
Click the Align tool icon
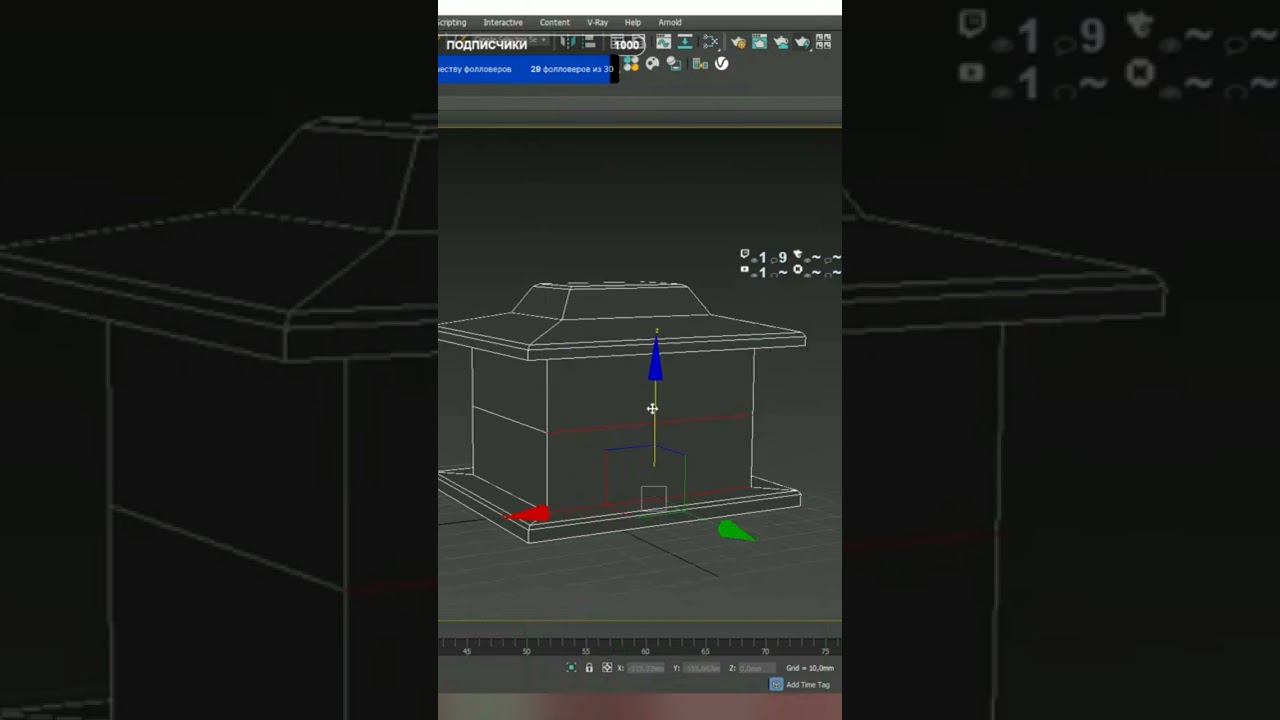click(589, 42)
